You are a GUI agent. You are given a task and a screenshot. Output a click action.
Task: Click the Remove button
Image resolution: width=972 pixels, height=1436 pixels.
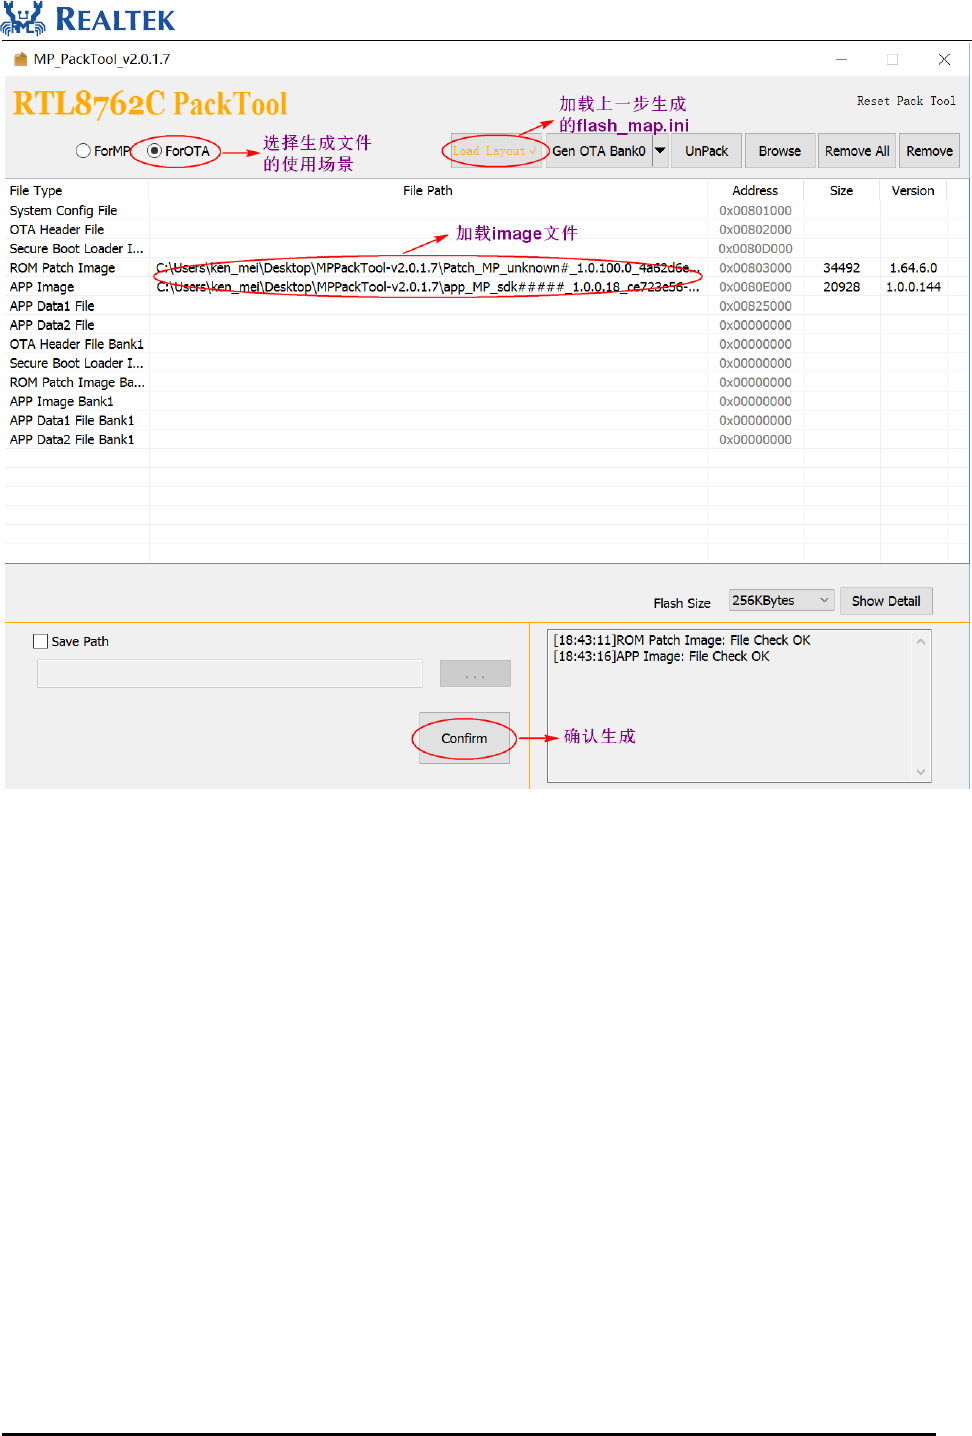pyautogui.click(x=929, y=151)
